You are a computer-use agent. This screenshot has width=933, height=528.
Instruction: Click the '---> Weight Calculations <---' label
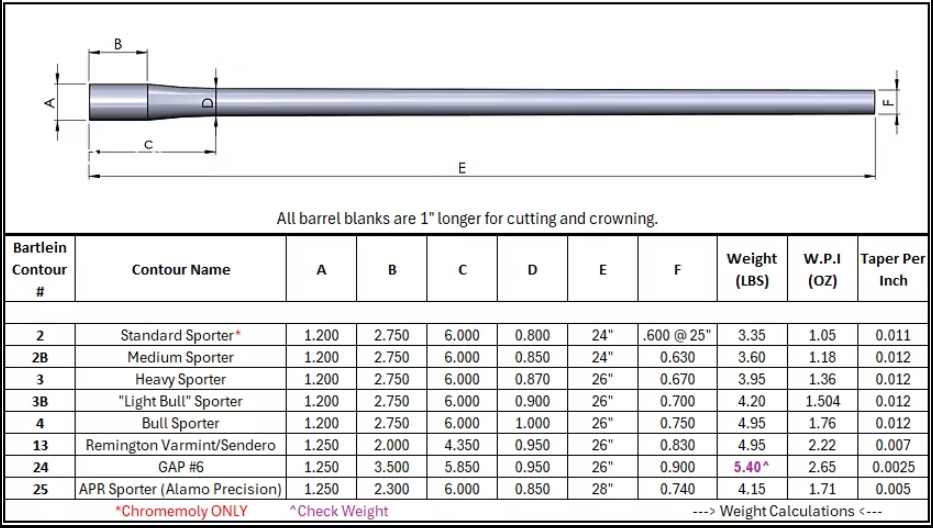(x=787, y=511)
